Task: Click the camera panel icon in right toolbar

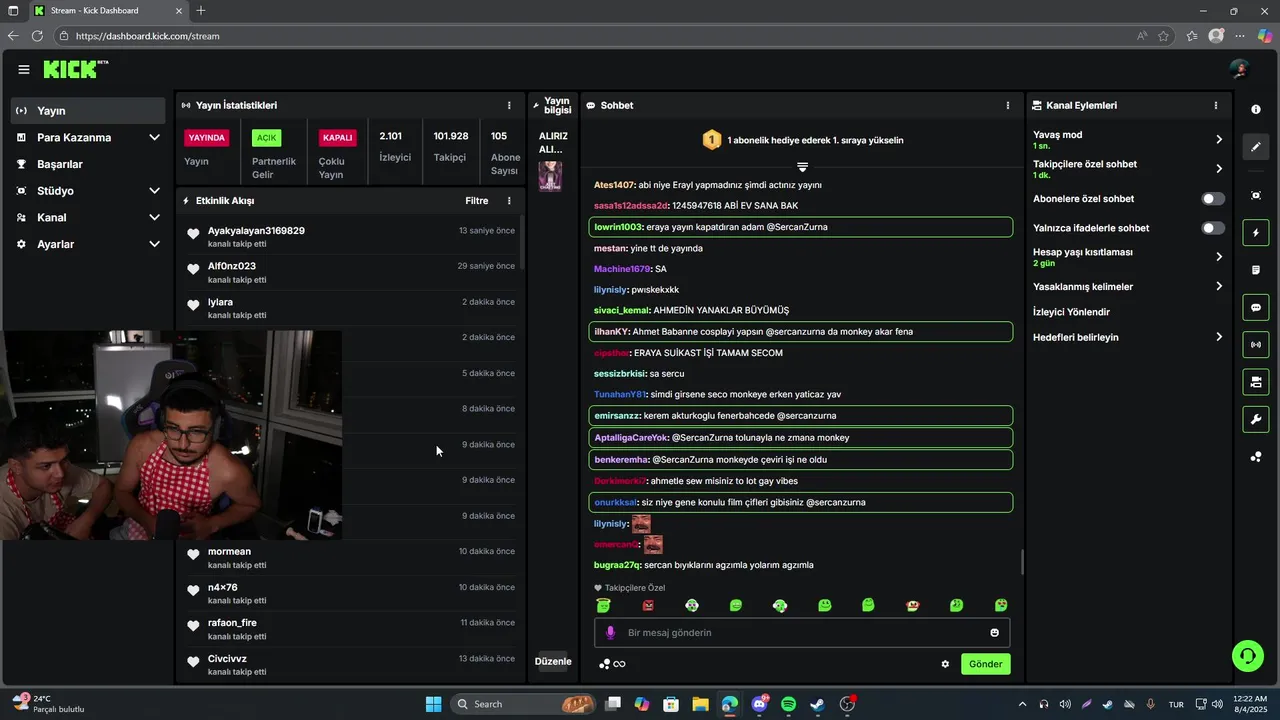Action: click(x=1256, y=382)
